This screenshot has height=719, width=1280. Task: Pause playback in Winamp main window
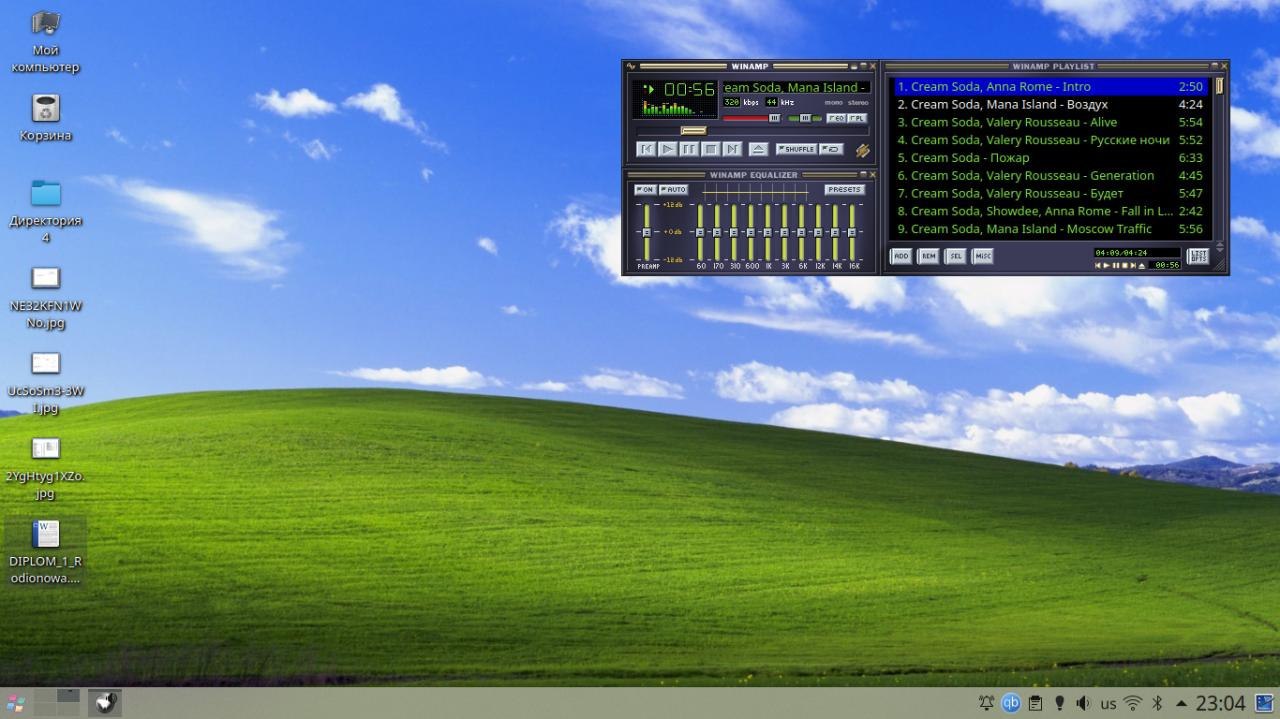click(689, 149)
